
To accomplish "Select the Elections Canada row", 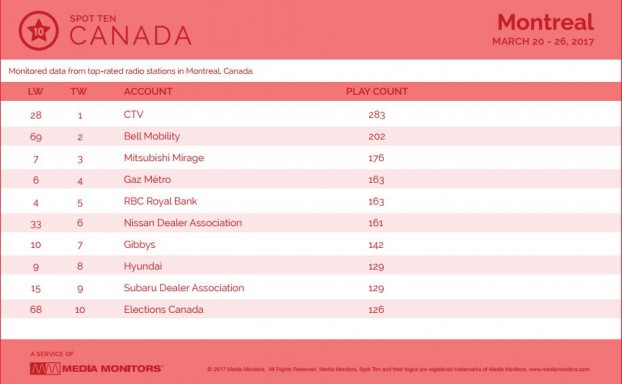I will click(311, 309).
